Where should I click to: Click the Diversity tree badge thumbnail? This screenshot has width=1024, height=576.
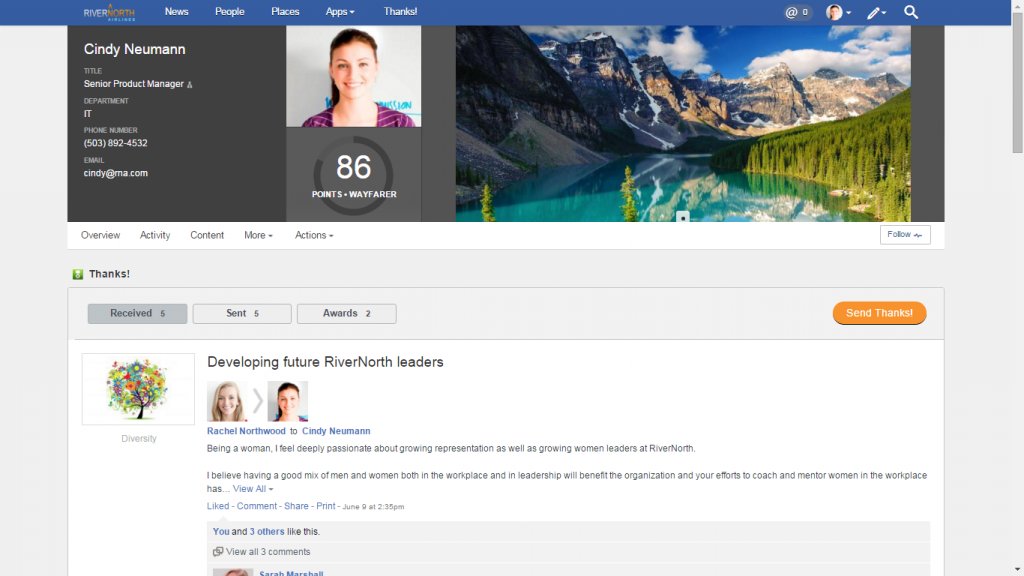[x=138, y=389]
